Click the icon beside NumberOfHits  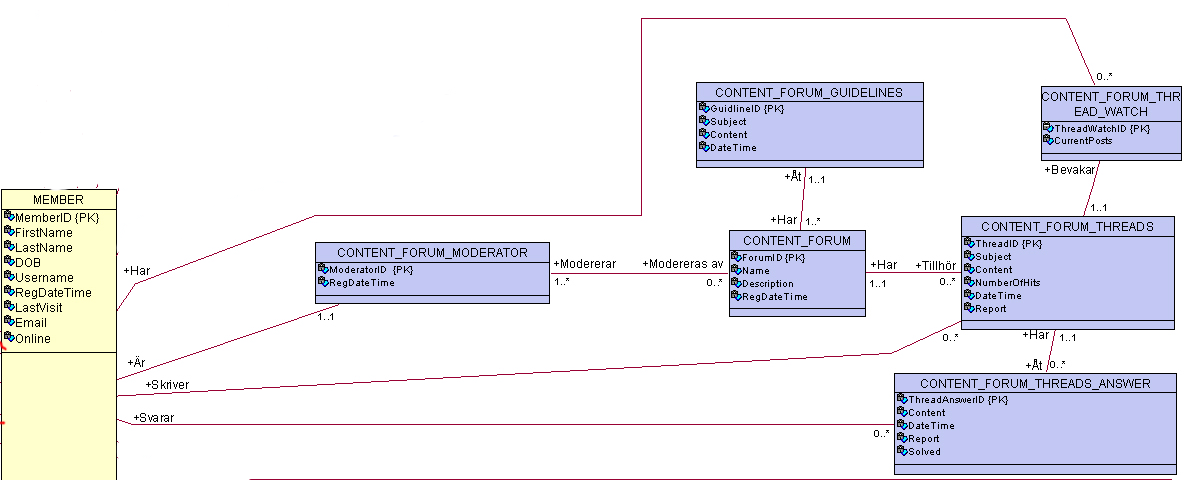pyautogui.click(x=969, y=282)
